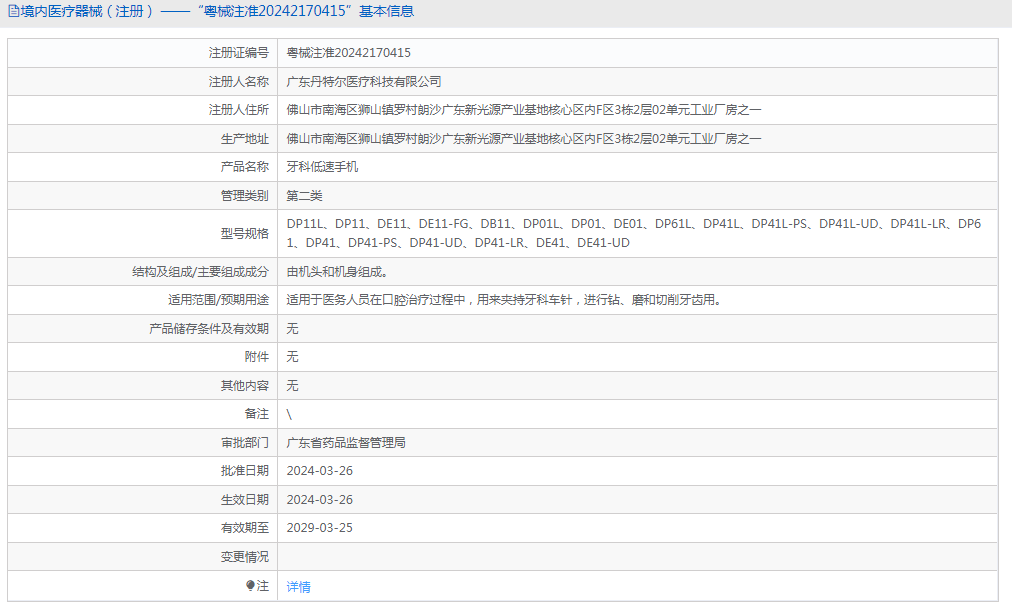Select product name 牙科低速手机
Viewport: 1012px width, 608px height.
[322, 167]
